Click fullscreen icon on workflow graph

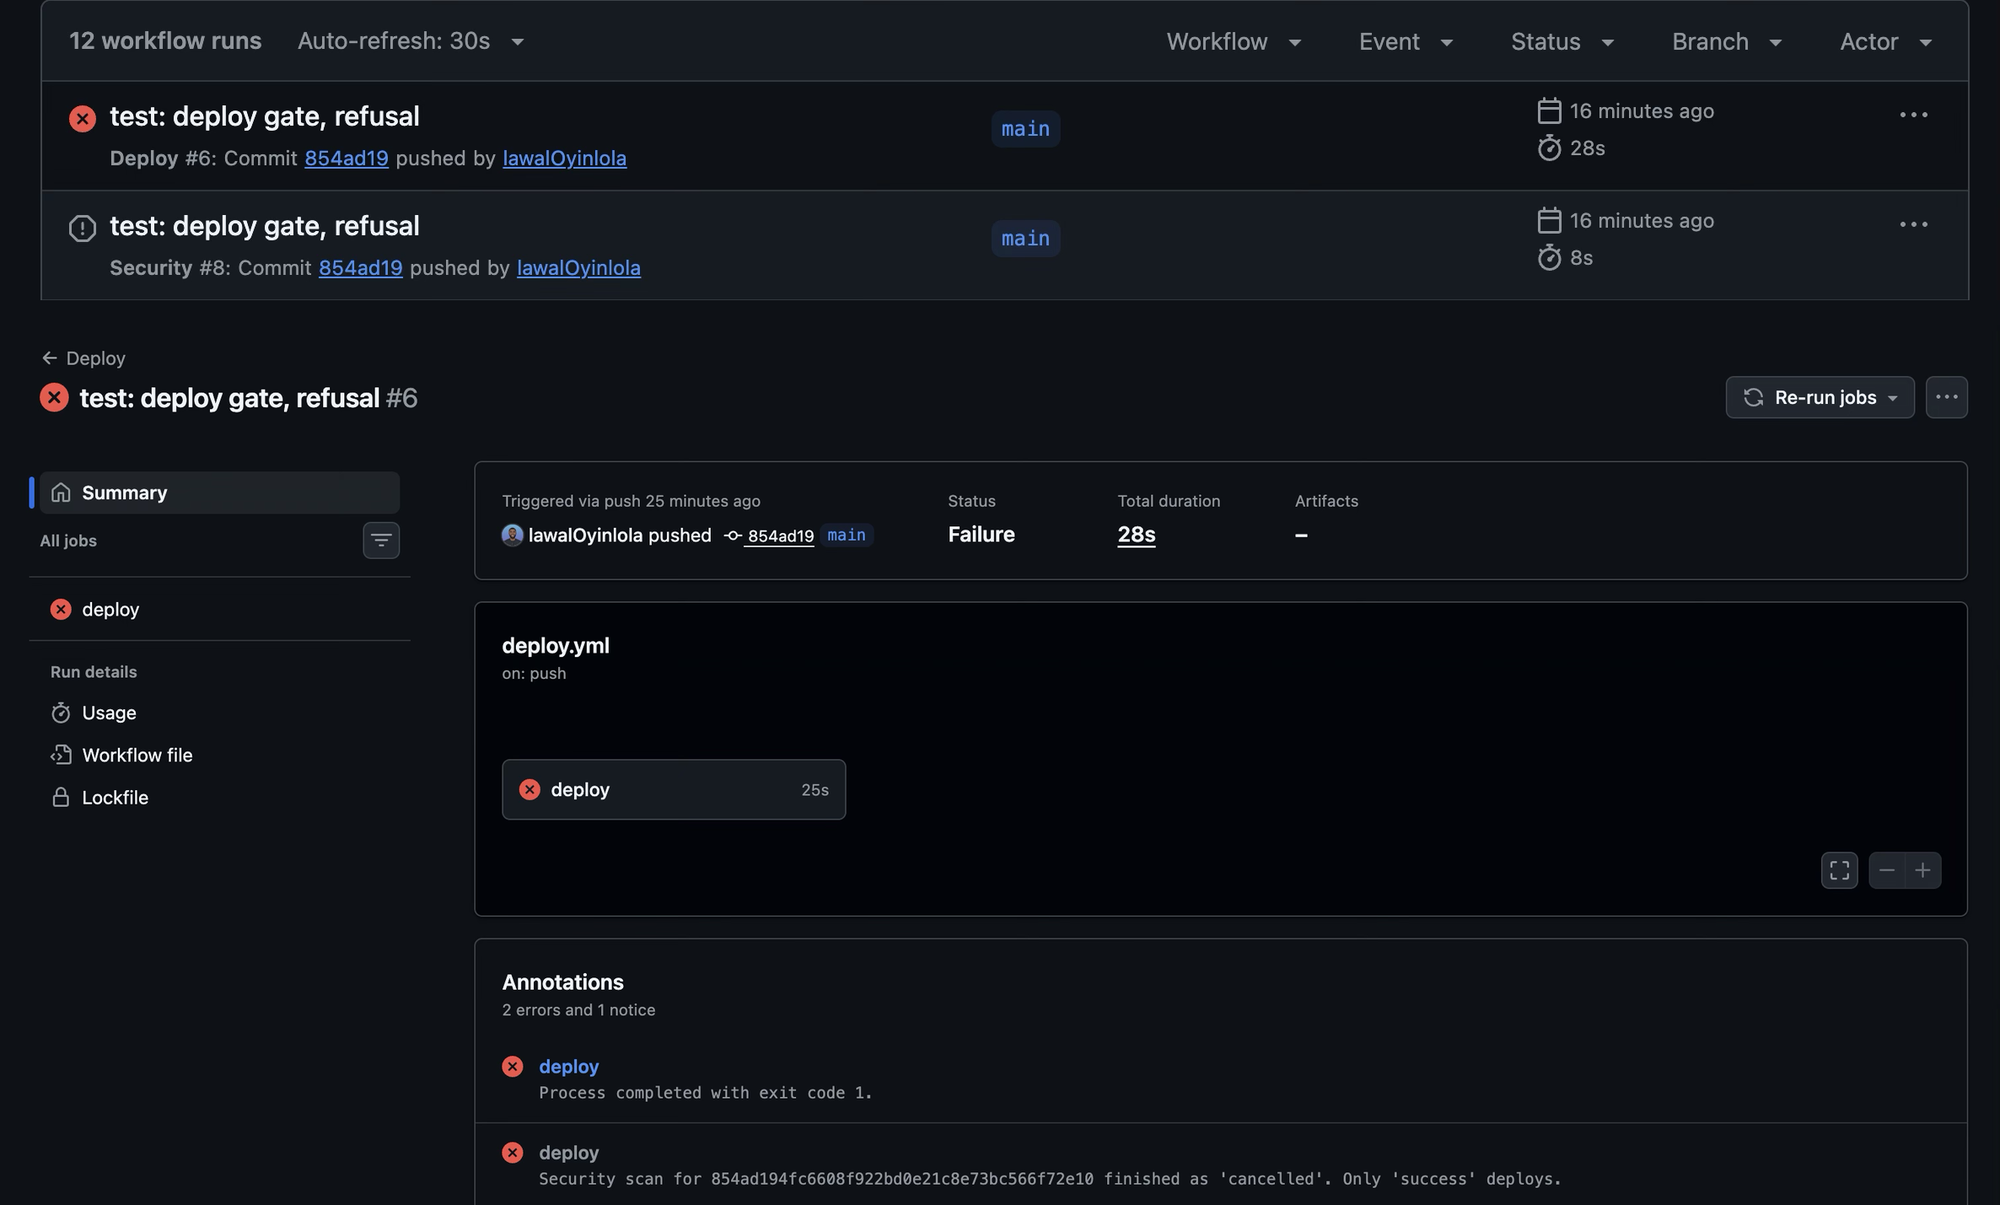pos(1839,871)
